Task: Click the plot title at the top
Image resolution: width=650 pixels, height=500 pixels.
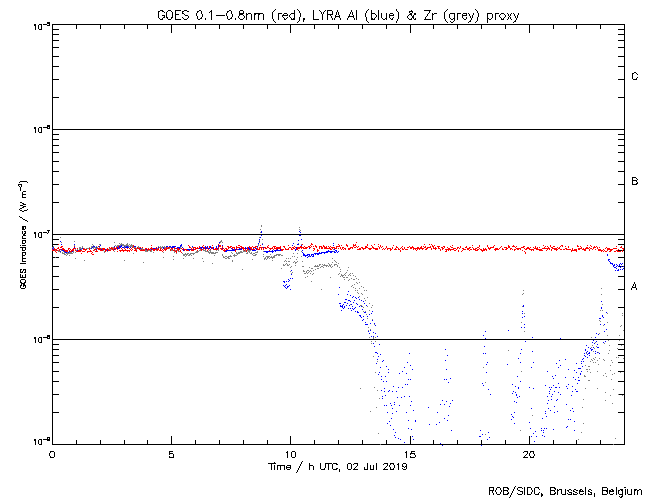Action: click(x=338, y=12)
